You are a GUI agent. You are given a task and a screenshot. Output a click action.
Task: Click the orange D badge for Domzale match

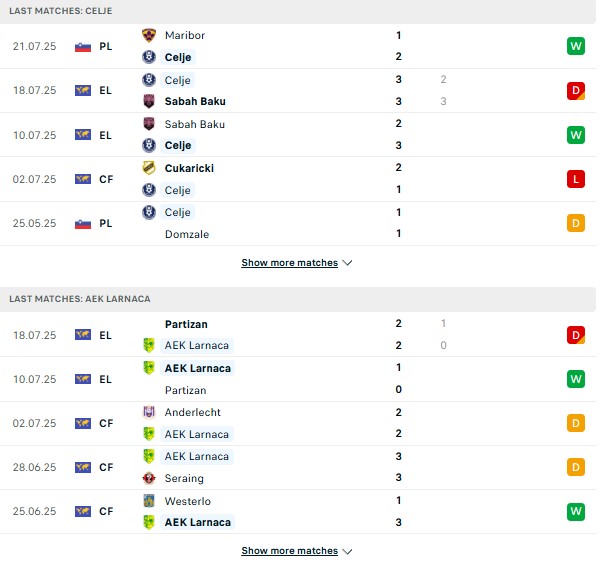coord(575,223)
